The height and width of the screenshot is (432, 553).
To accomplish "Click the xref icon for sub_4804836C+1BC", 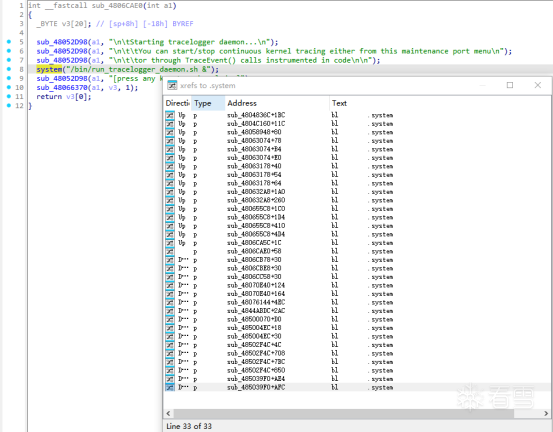I will tap(170, 115).
